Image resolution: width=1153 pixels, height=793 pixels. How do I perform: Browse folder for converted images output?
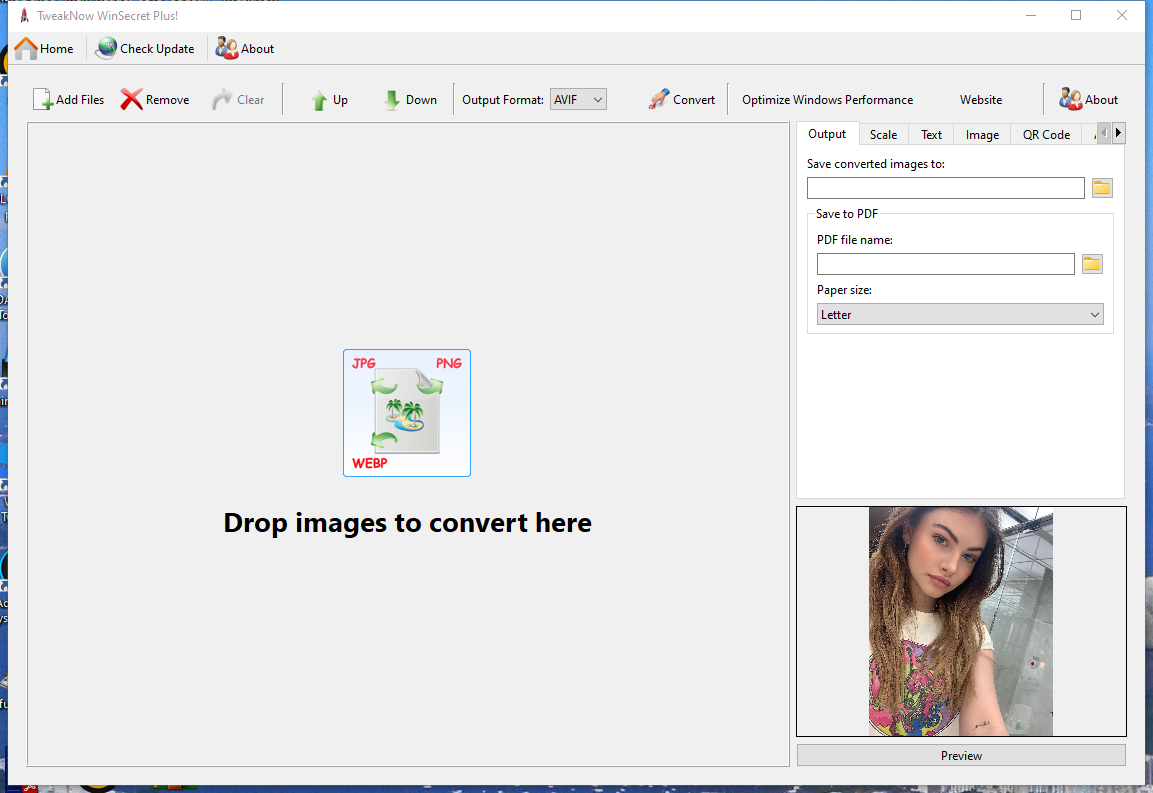(x=1102, y=188)
